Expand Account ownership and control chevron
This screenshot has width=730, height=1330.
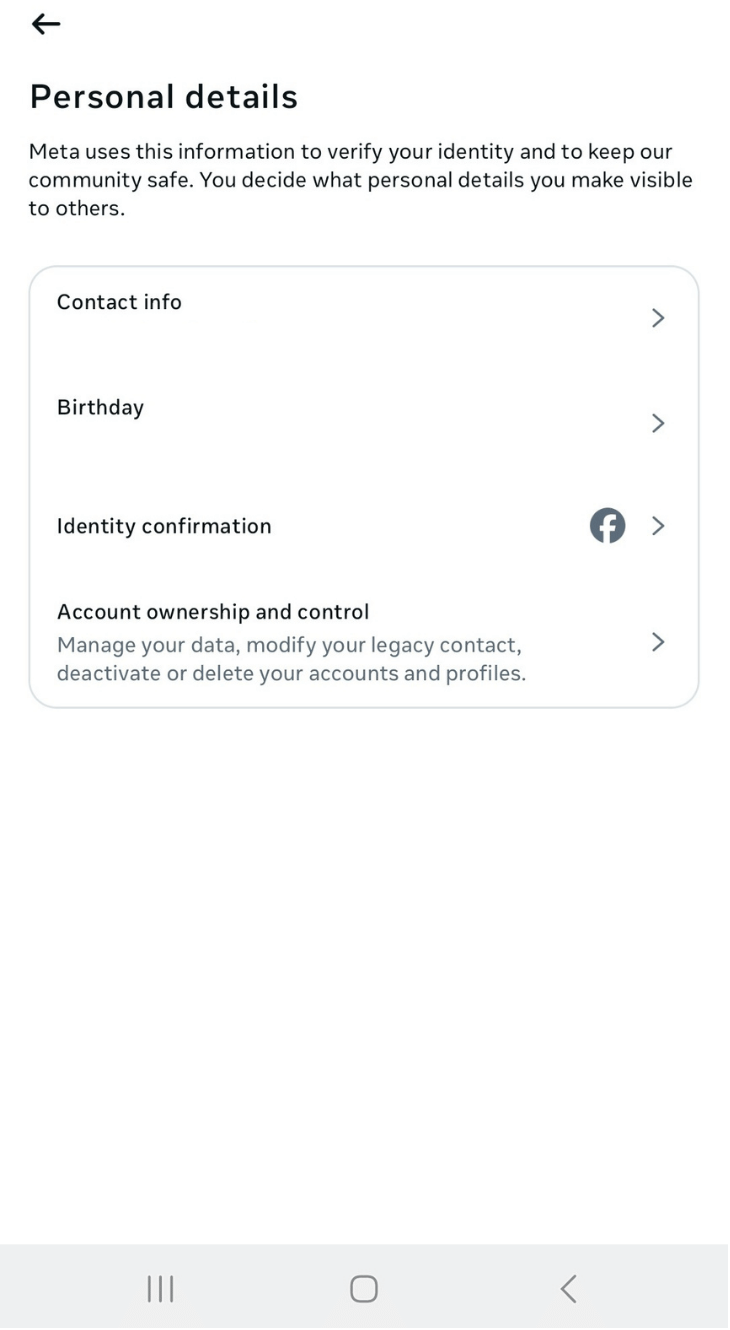pos(657,642)
